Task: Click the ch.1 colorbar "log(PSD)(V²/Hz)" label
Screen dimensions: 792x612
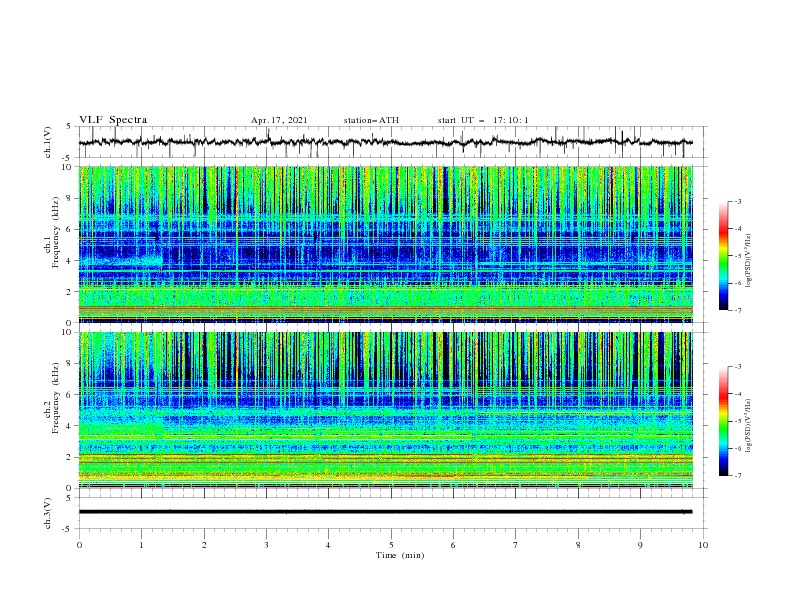Action: [x=749, y=261]
